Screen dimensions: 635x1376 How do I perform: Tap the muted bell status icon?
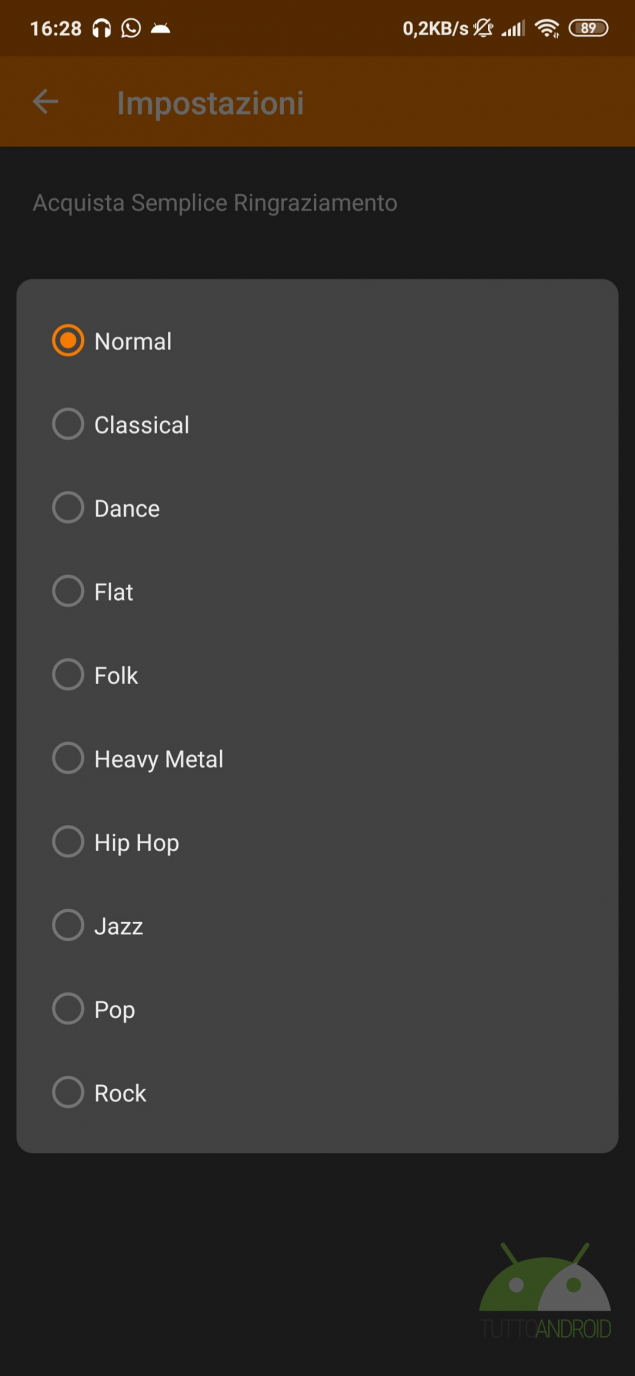point(483,28)
